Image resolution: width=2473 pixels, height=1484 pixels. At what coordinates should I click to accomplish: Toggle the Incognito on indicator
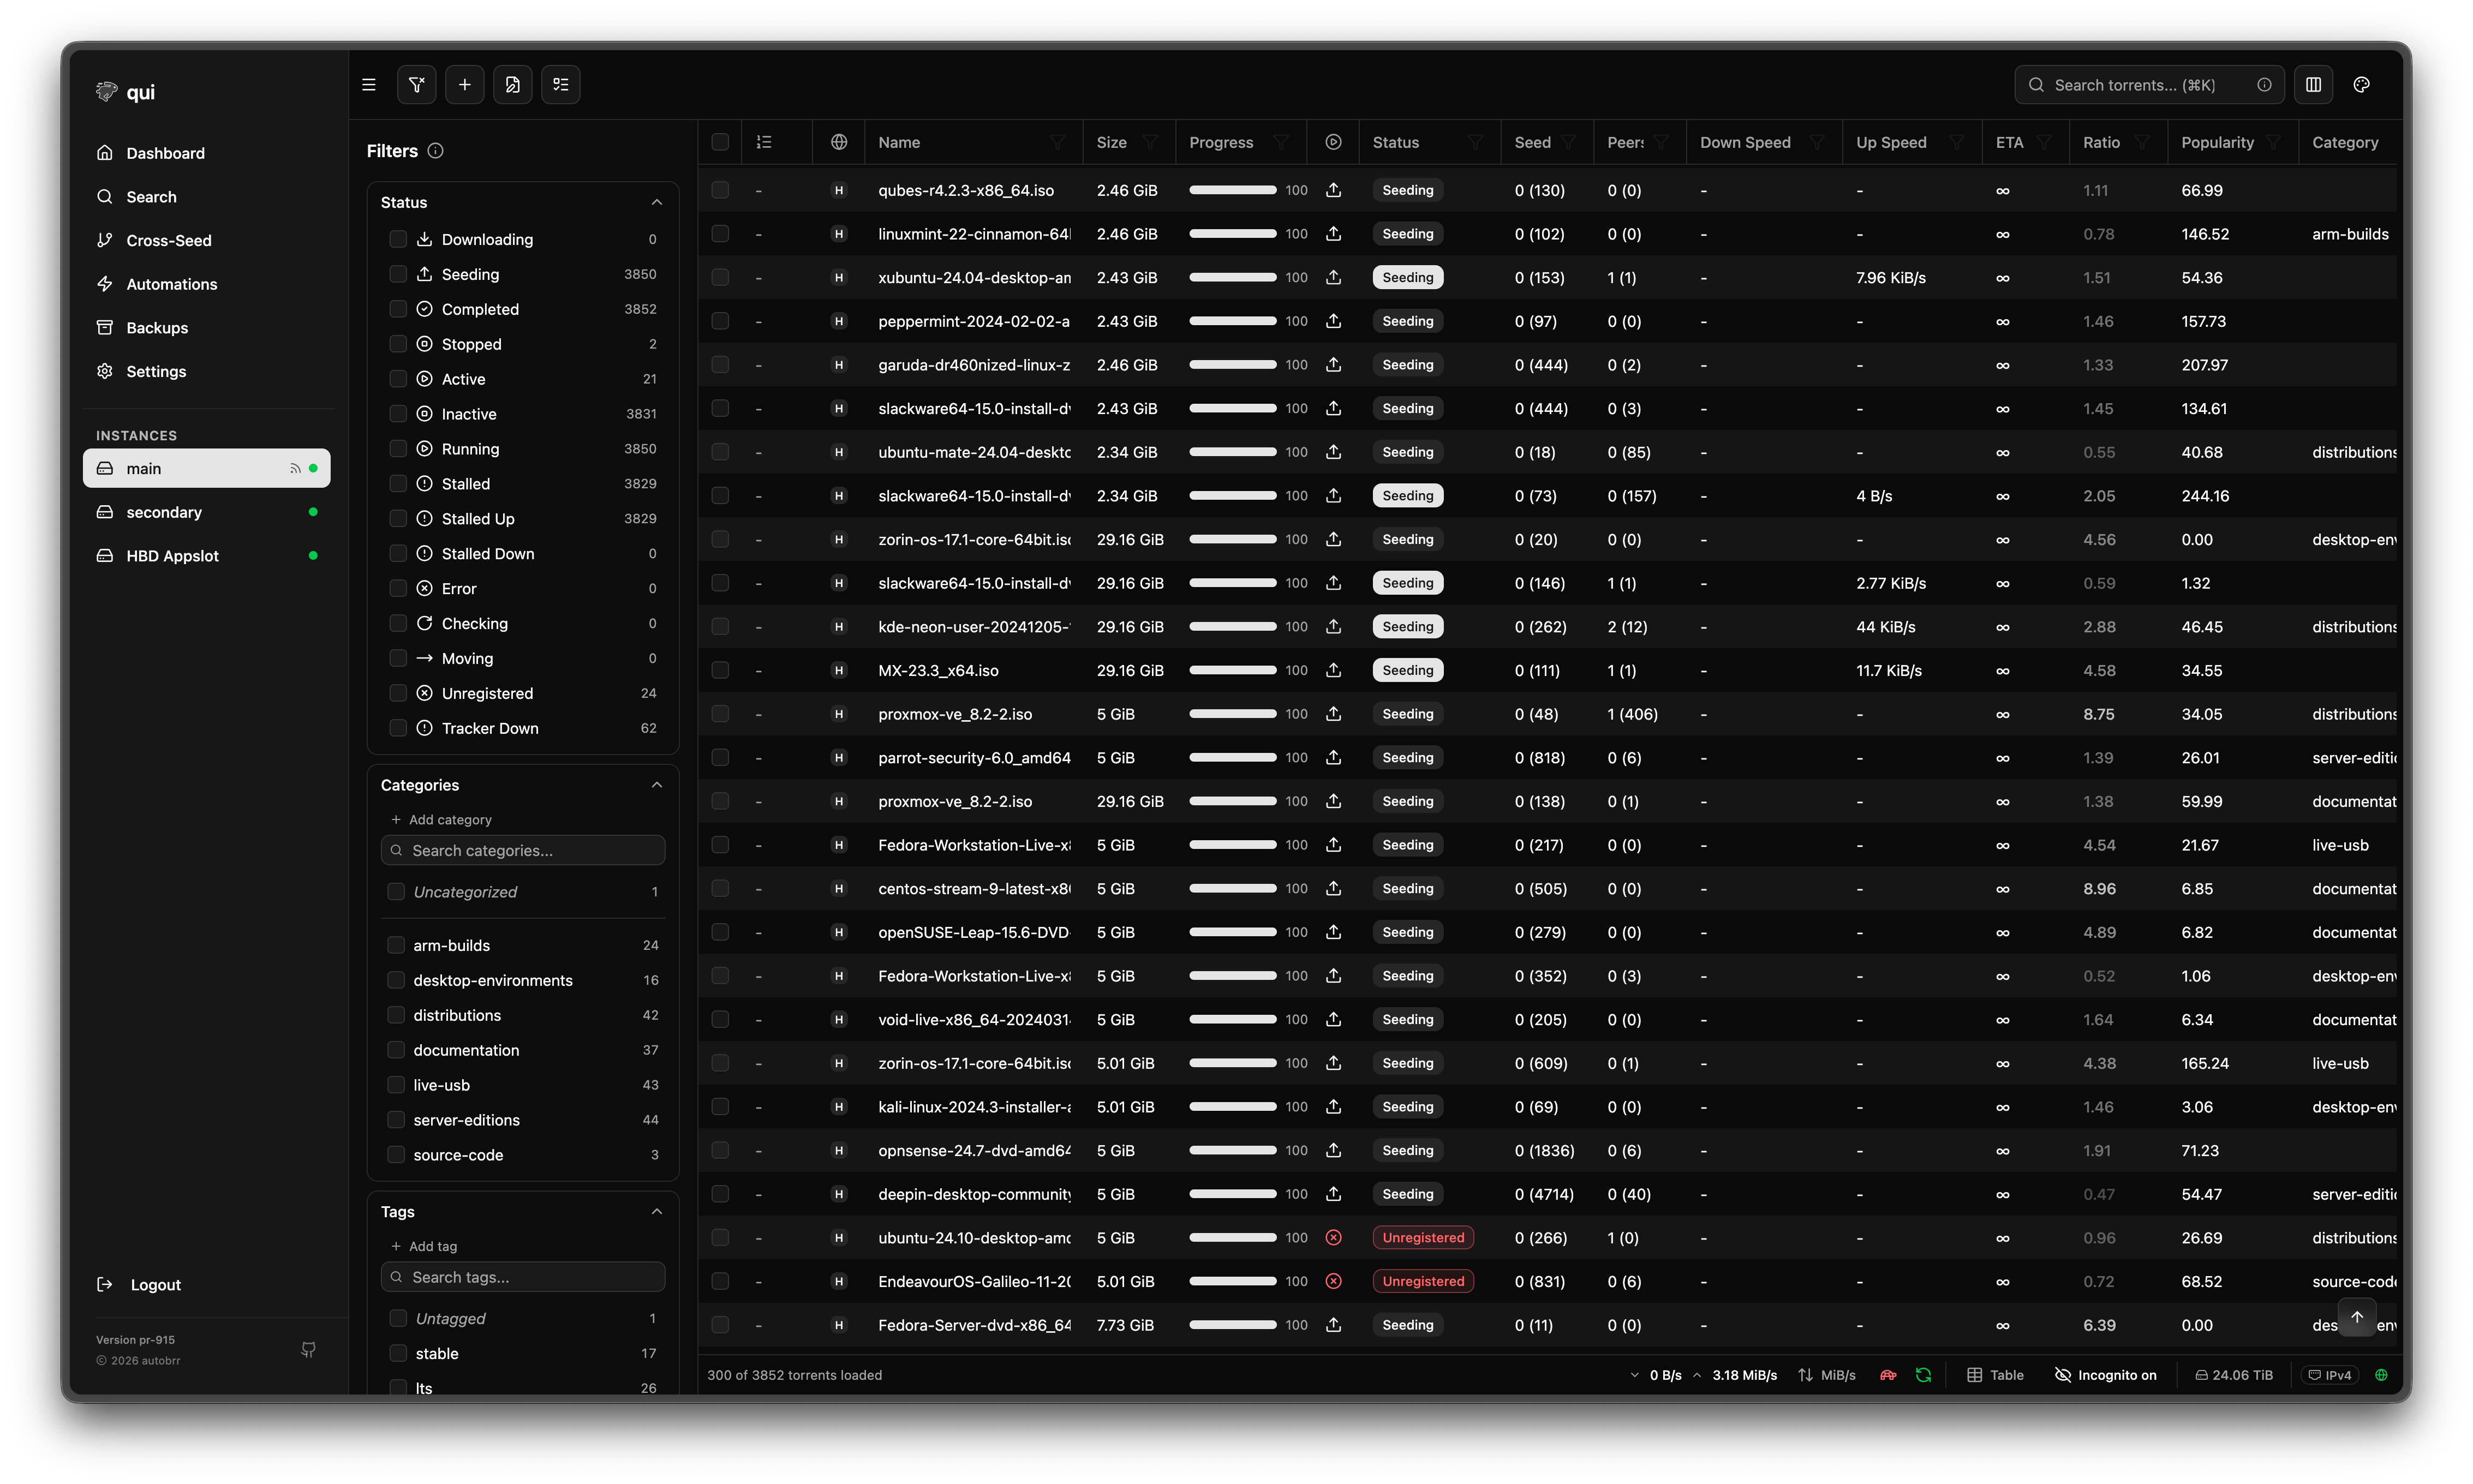(2105, 1375)
